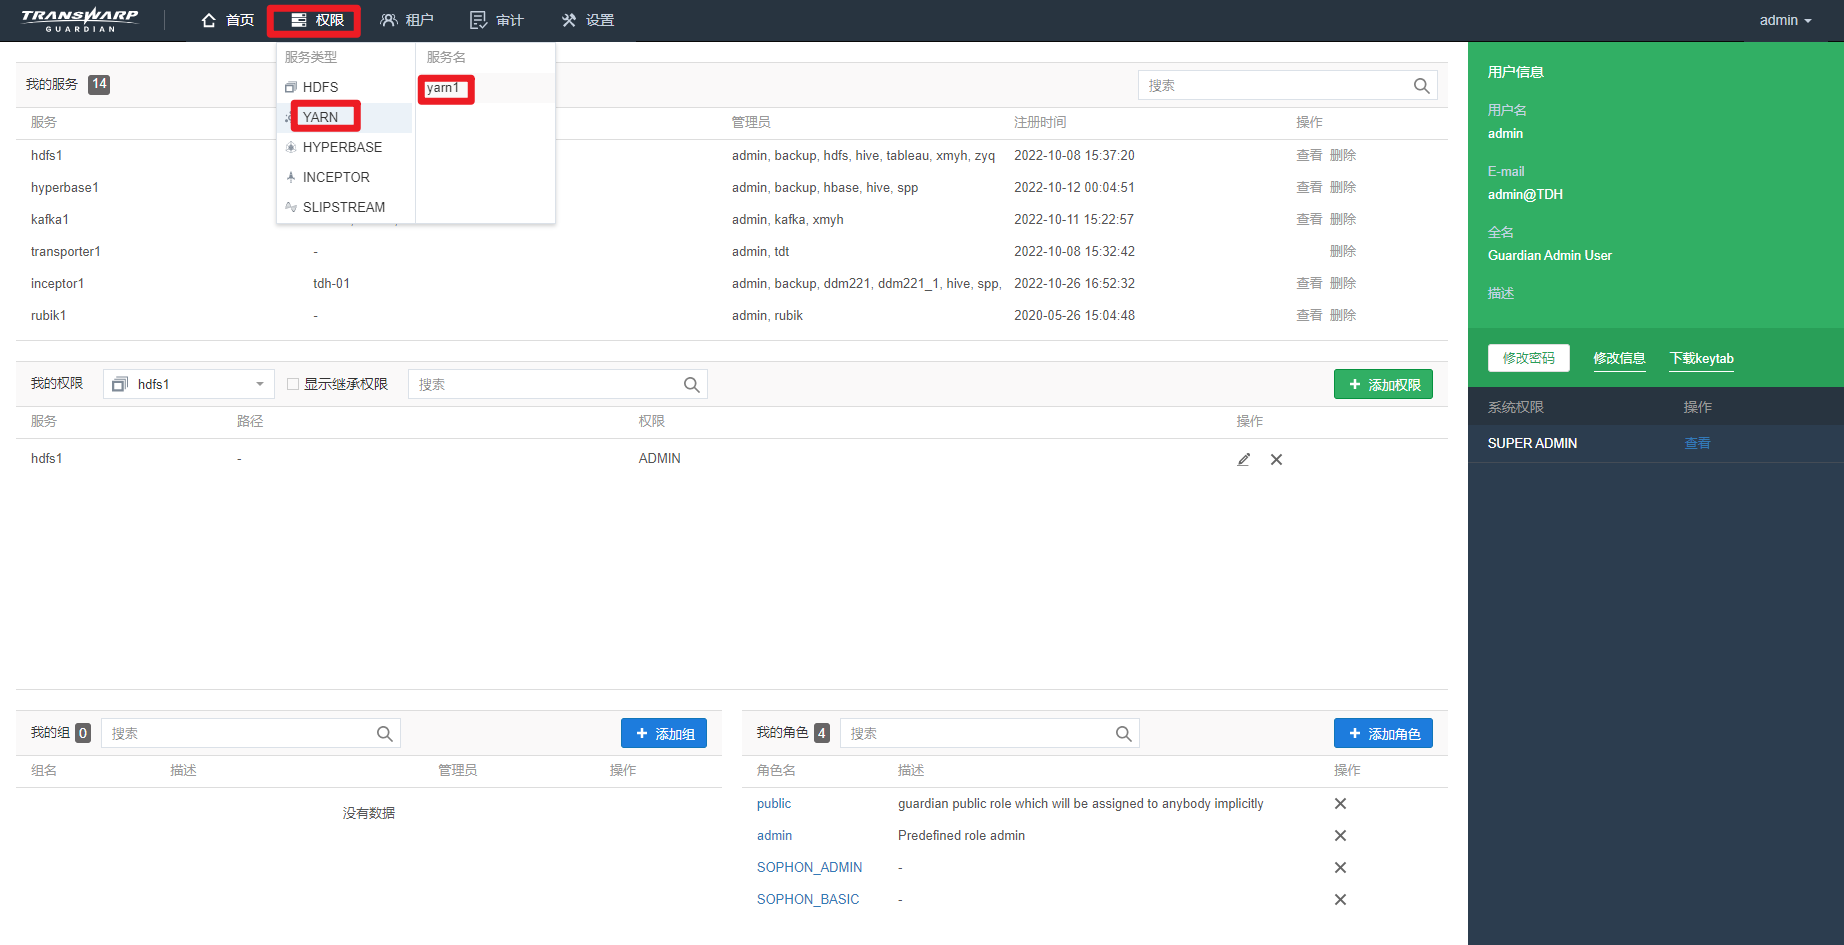Click the 我的角色 count badge 4
Image resolution: width=1844 pixels, height=945 pixels.
821,733
